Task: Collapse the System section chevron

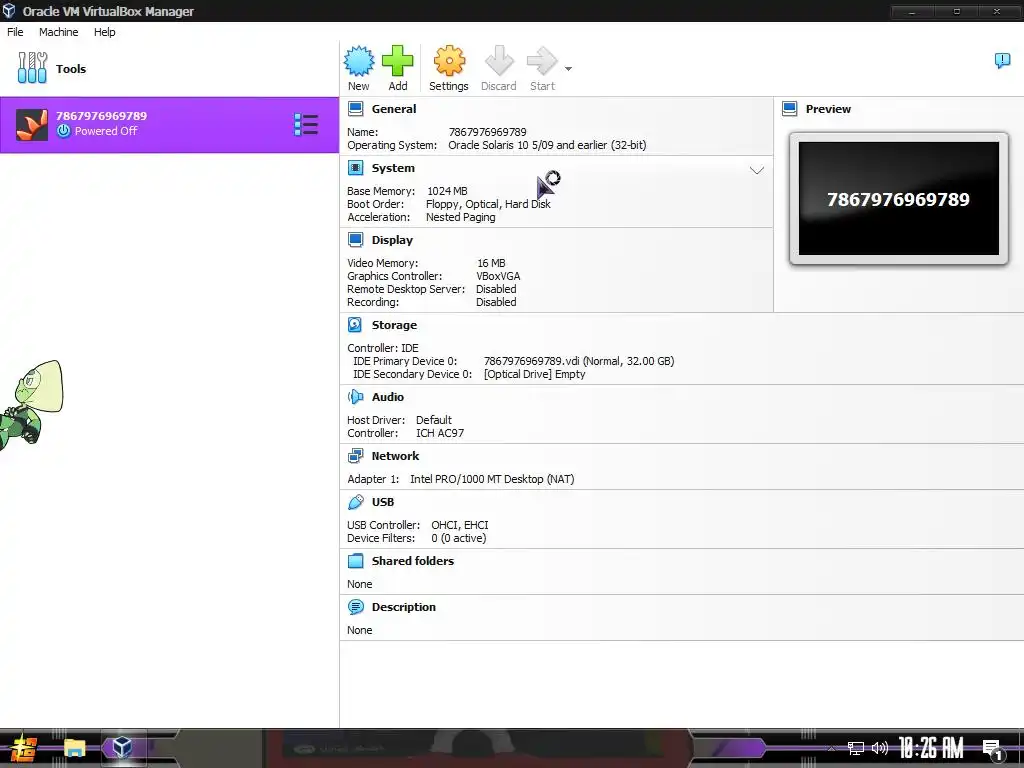Action: (x=756, y=170)
